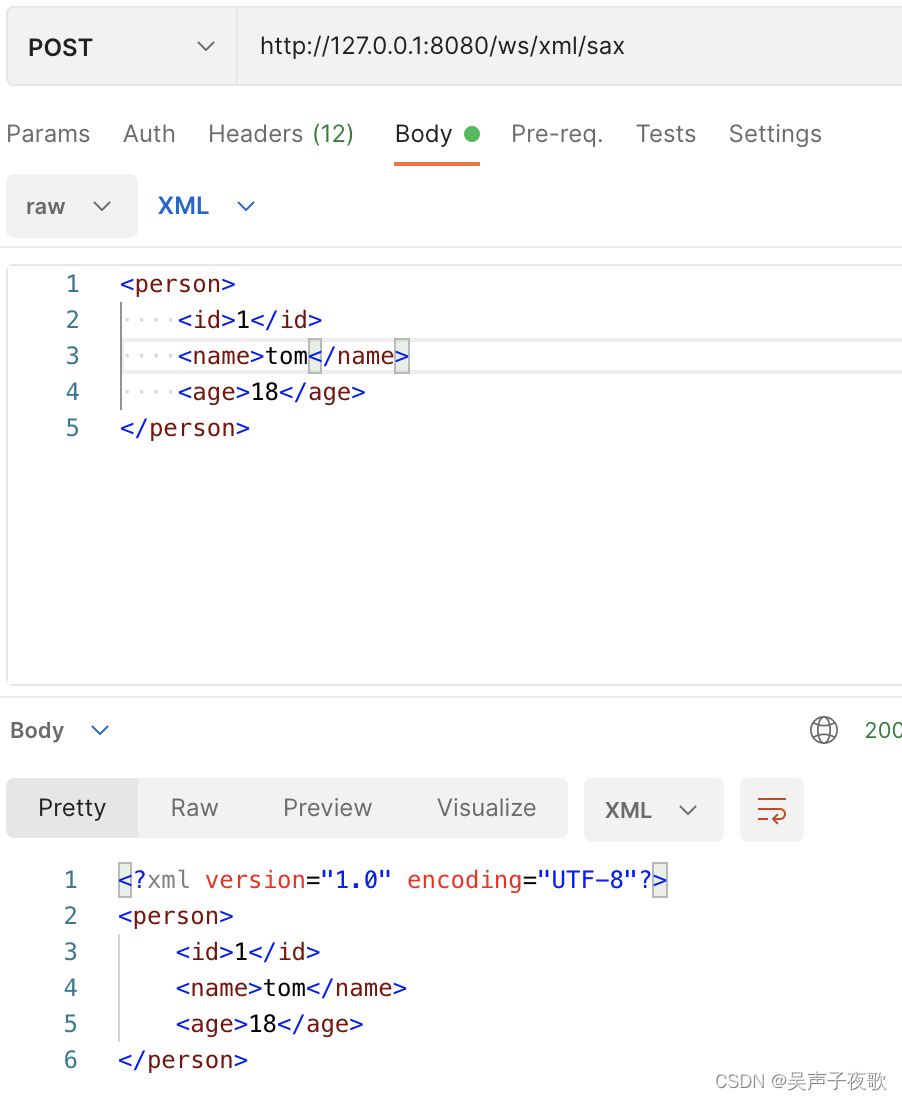Select the Raw response view
902x1100 pixels.
[194, 807]
